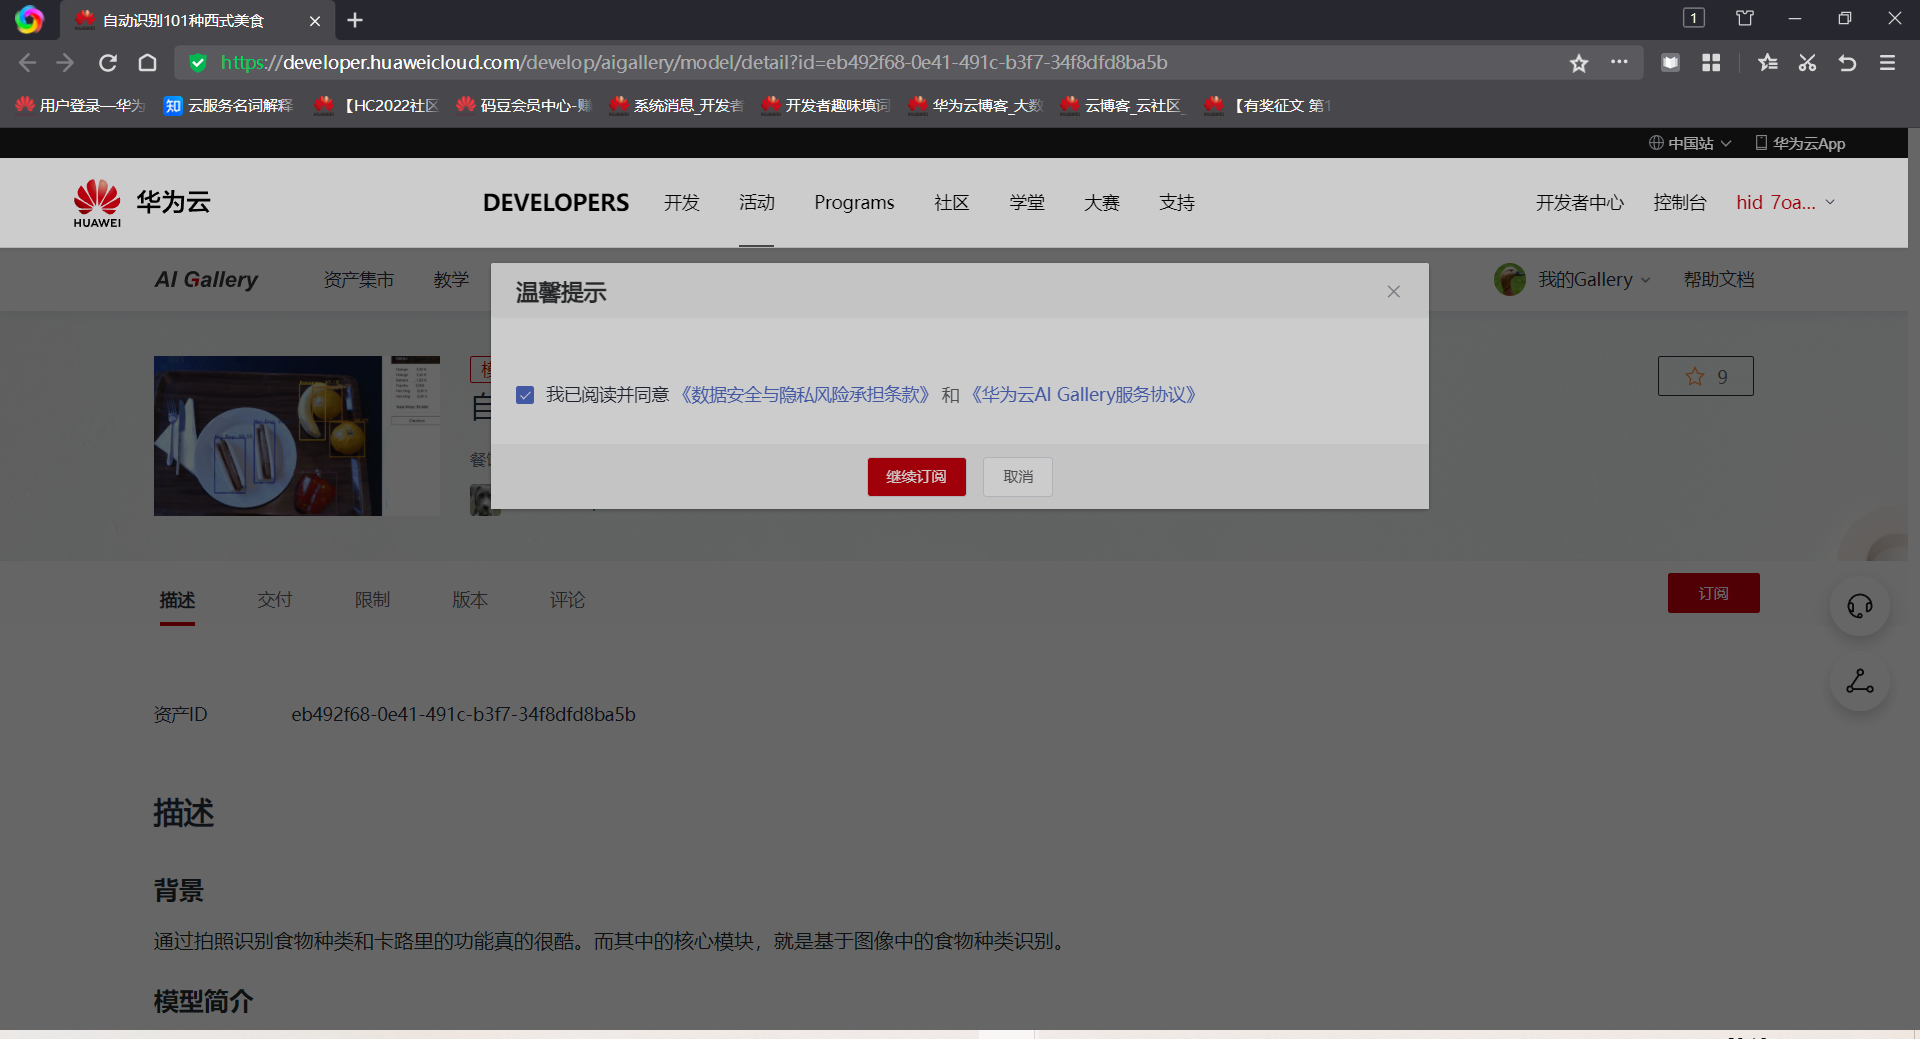Open the 资产集市 link
1920x1039 pixels.
point(359,280)
